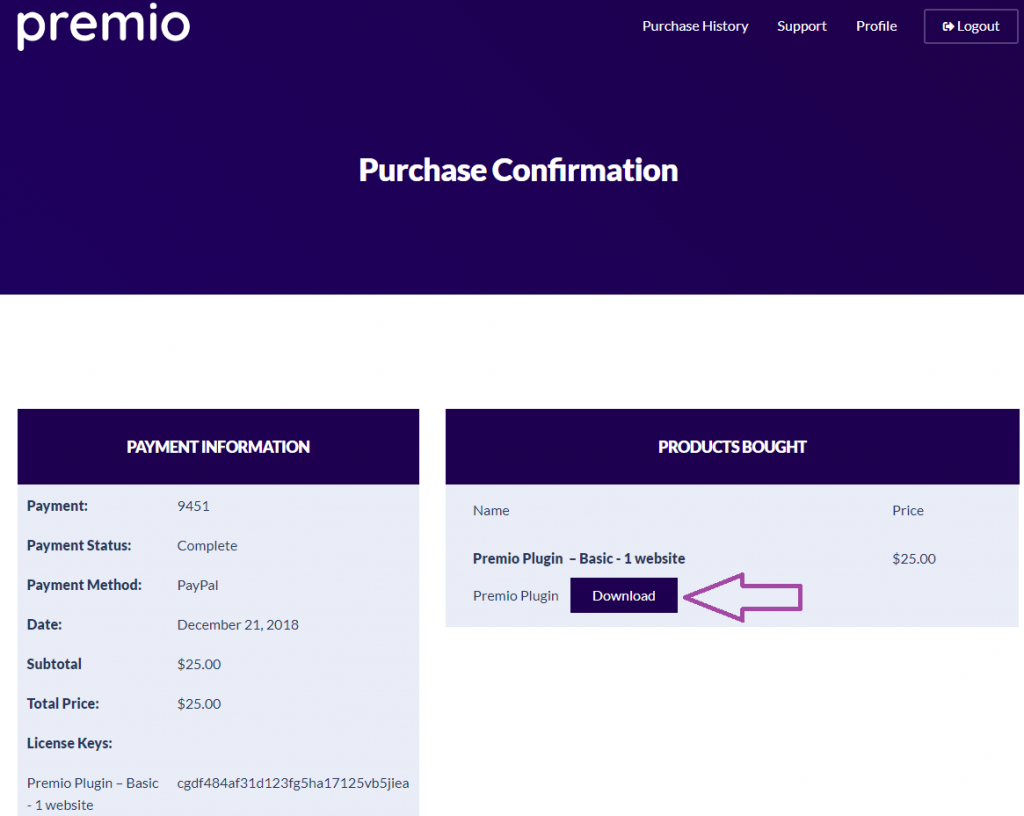Open the Profile page
This screenshot has height=816, width=1024.
pyautogui.click(x=876, y=26)
